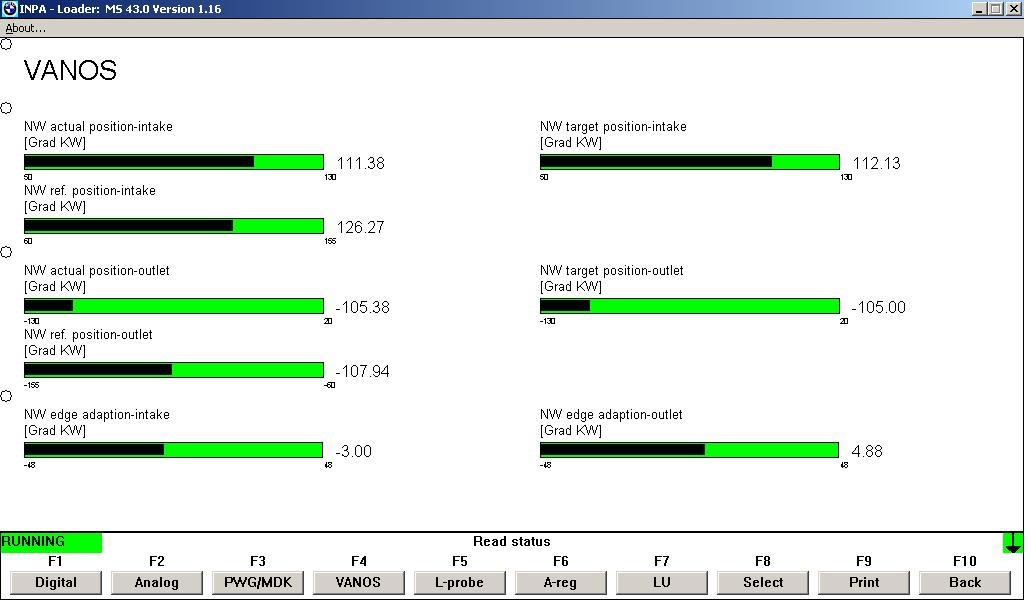Open the Analog values with F2 button
The width and height of the screenshot is (1031, 605).
[x=157, y=582]
